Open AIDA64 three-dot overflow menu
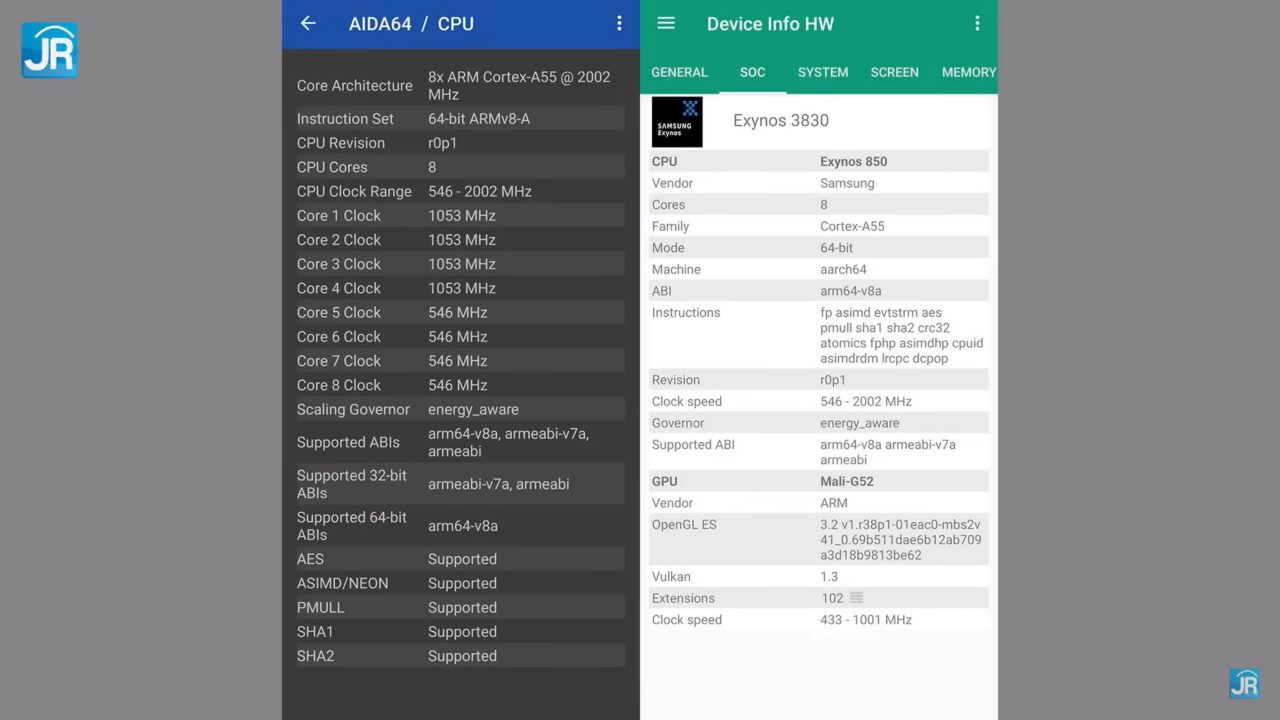This screenshot has height=720, width=1280. pos(619,24)
